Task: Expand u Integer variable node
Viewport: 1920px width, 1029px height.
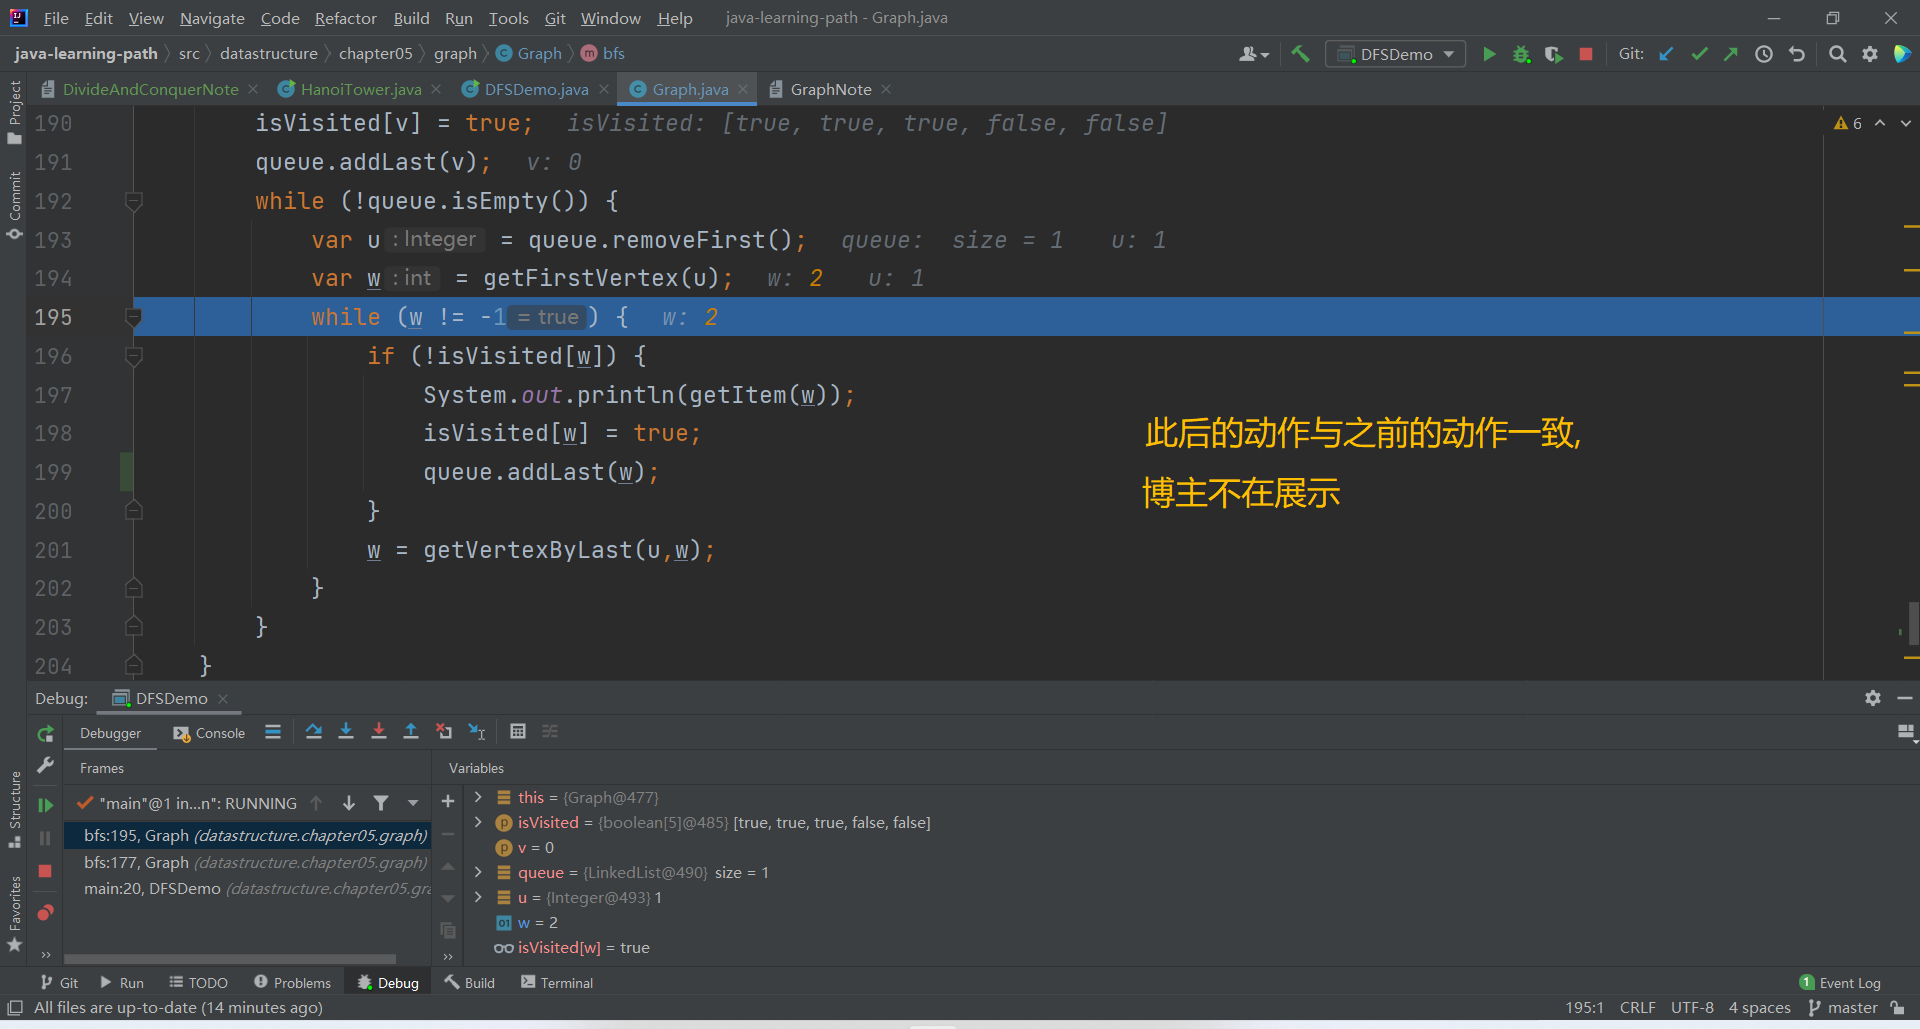Action: point(478,897)
